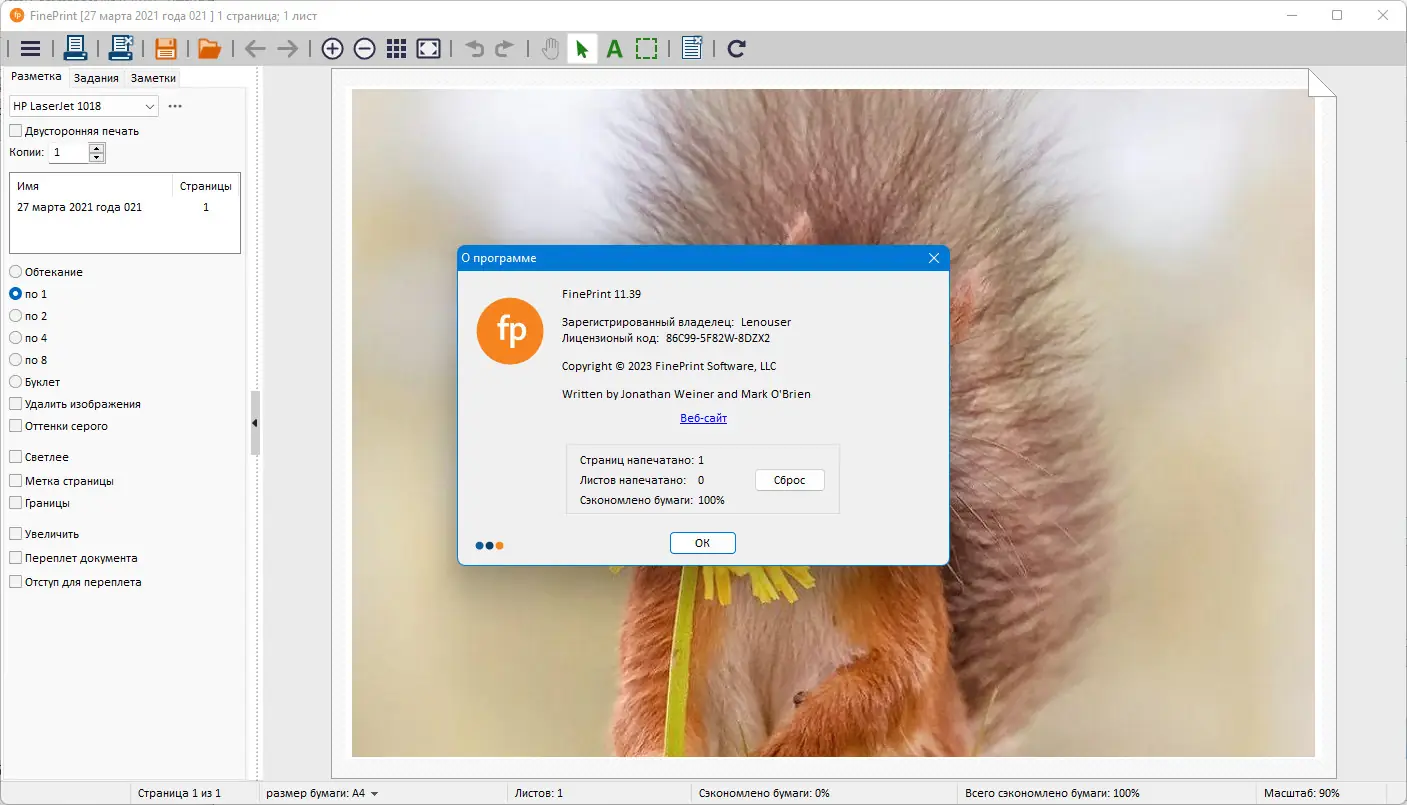Click the redo arrow icon

[504, 48]
